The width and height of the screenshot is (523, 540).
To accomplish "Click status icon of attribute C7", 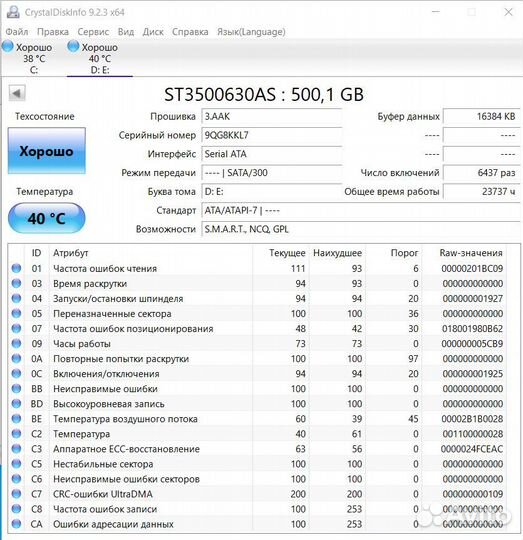I will point(16,494).
